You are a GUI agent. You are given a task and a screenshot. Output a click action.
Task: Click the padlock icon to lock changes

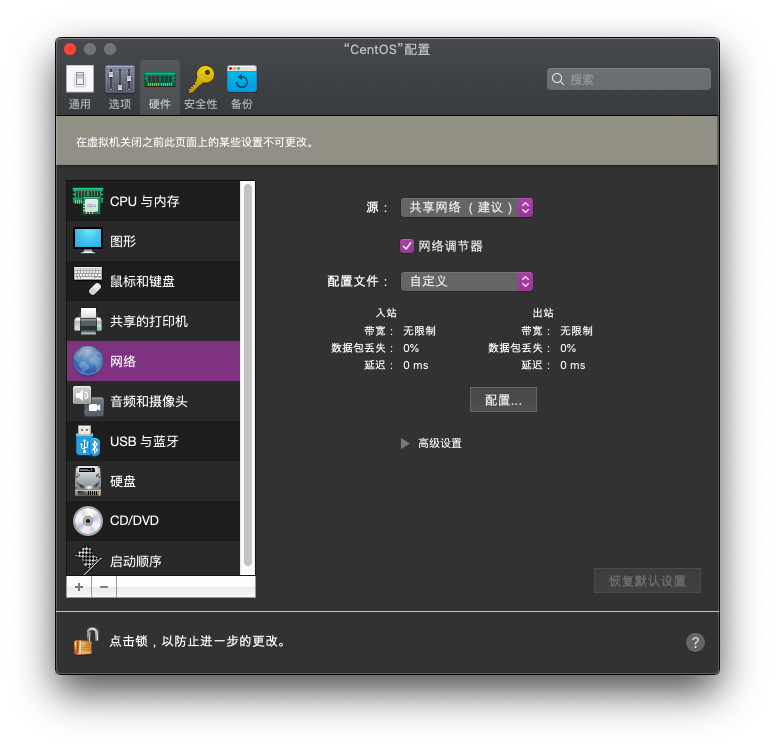pos(86,641)
